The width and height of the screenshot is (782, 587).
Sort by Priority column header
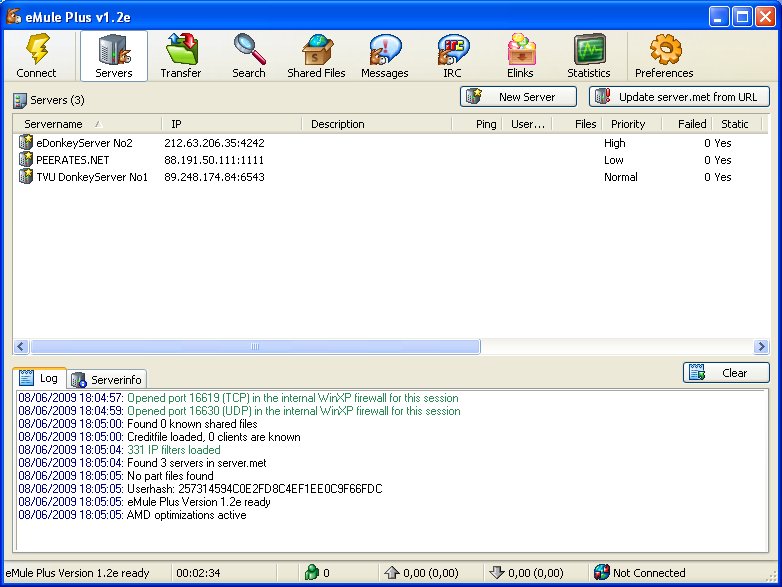pyautogui.click(x=632, y=124)
